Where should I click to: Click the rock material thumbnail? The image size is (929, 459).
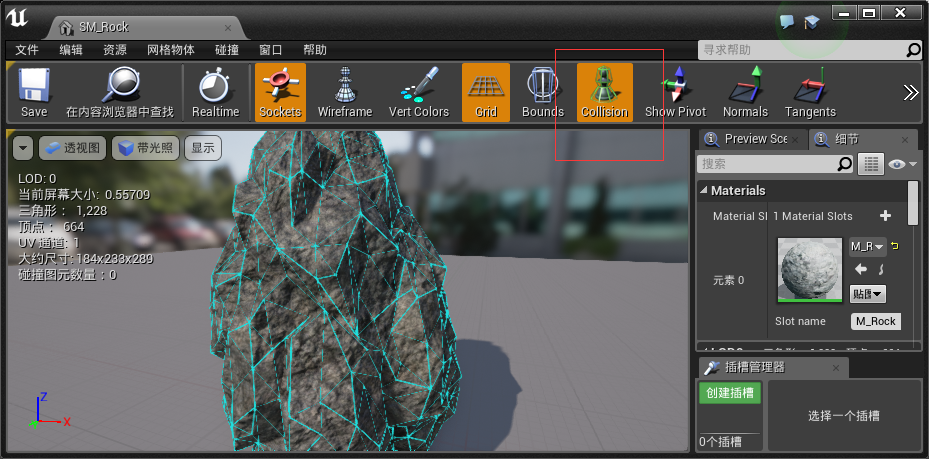click(809, 270)
